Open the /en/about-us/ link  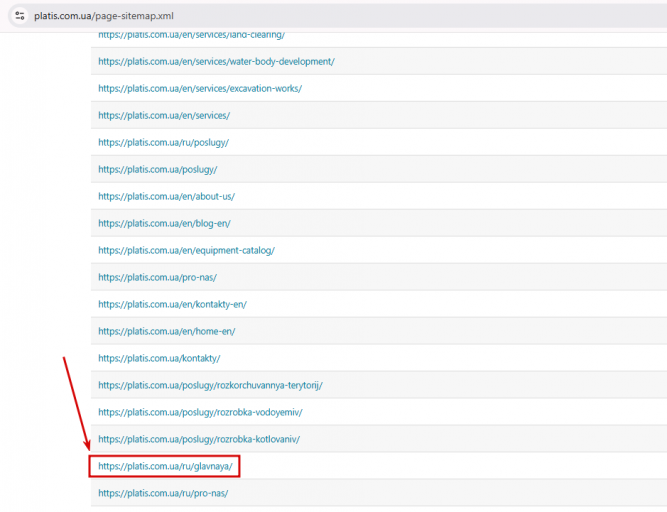[x=166, y=196]
